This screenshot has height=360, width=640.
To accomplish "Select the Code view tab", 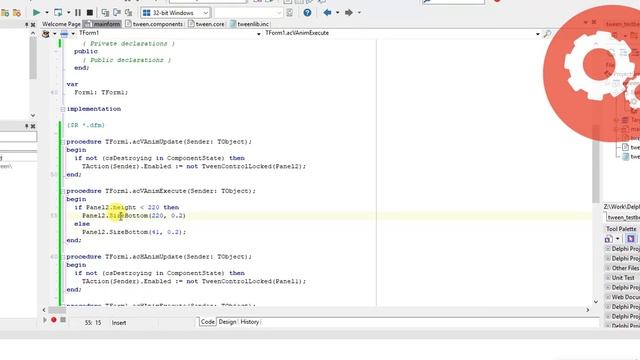I will [x=207, y=322].
